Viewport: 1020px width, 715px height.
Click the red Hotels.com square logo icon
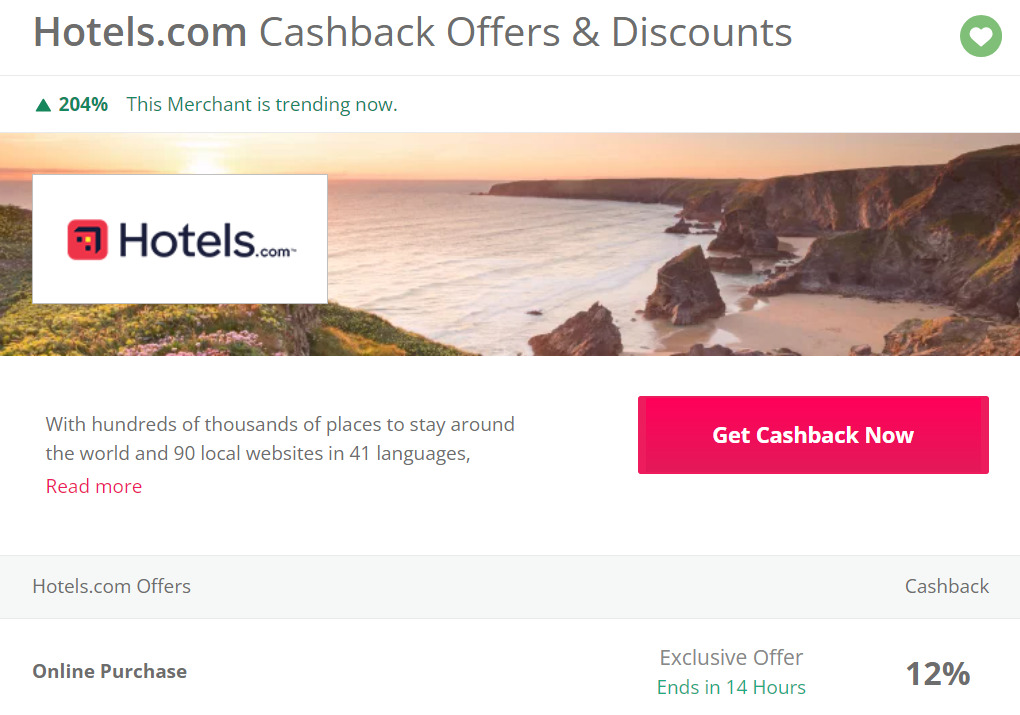coord(87,239)
